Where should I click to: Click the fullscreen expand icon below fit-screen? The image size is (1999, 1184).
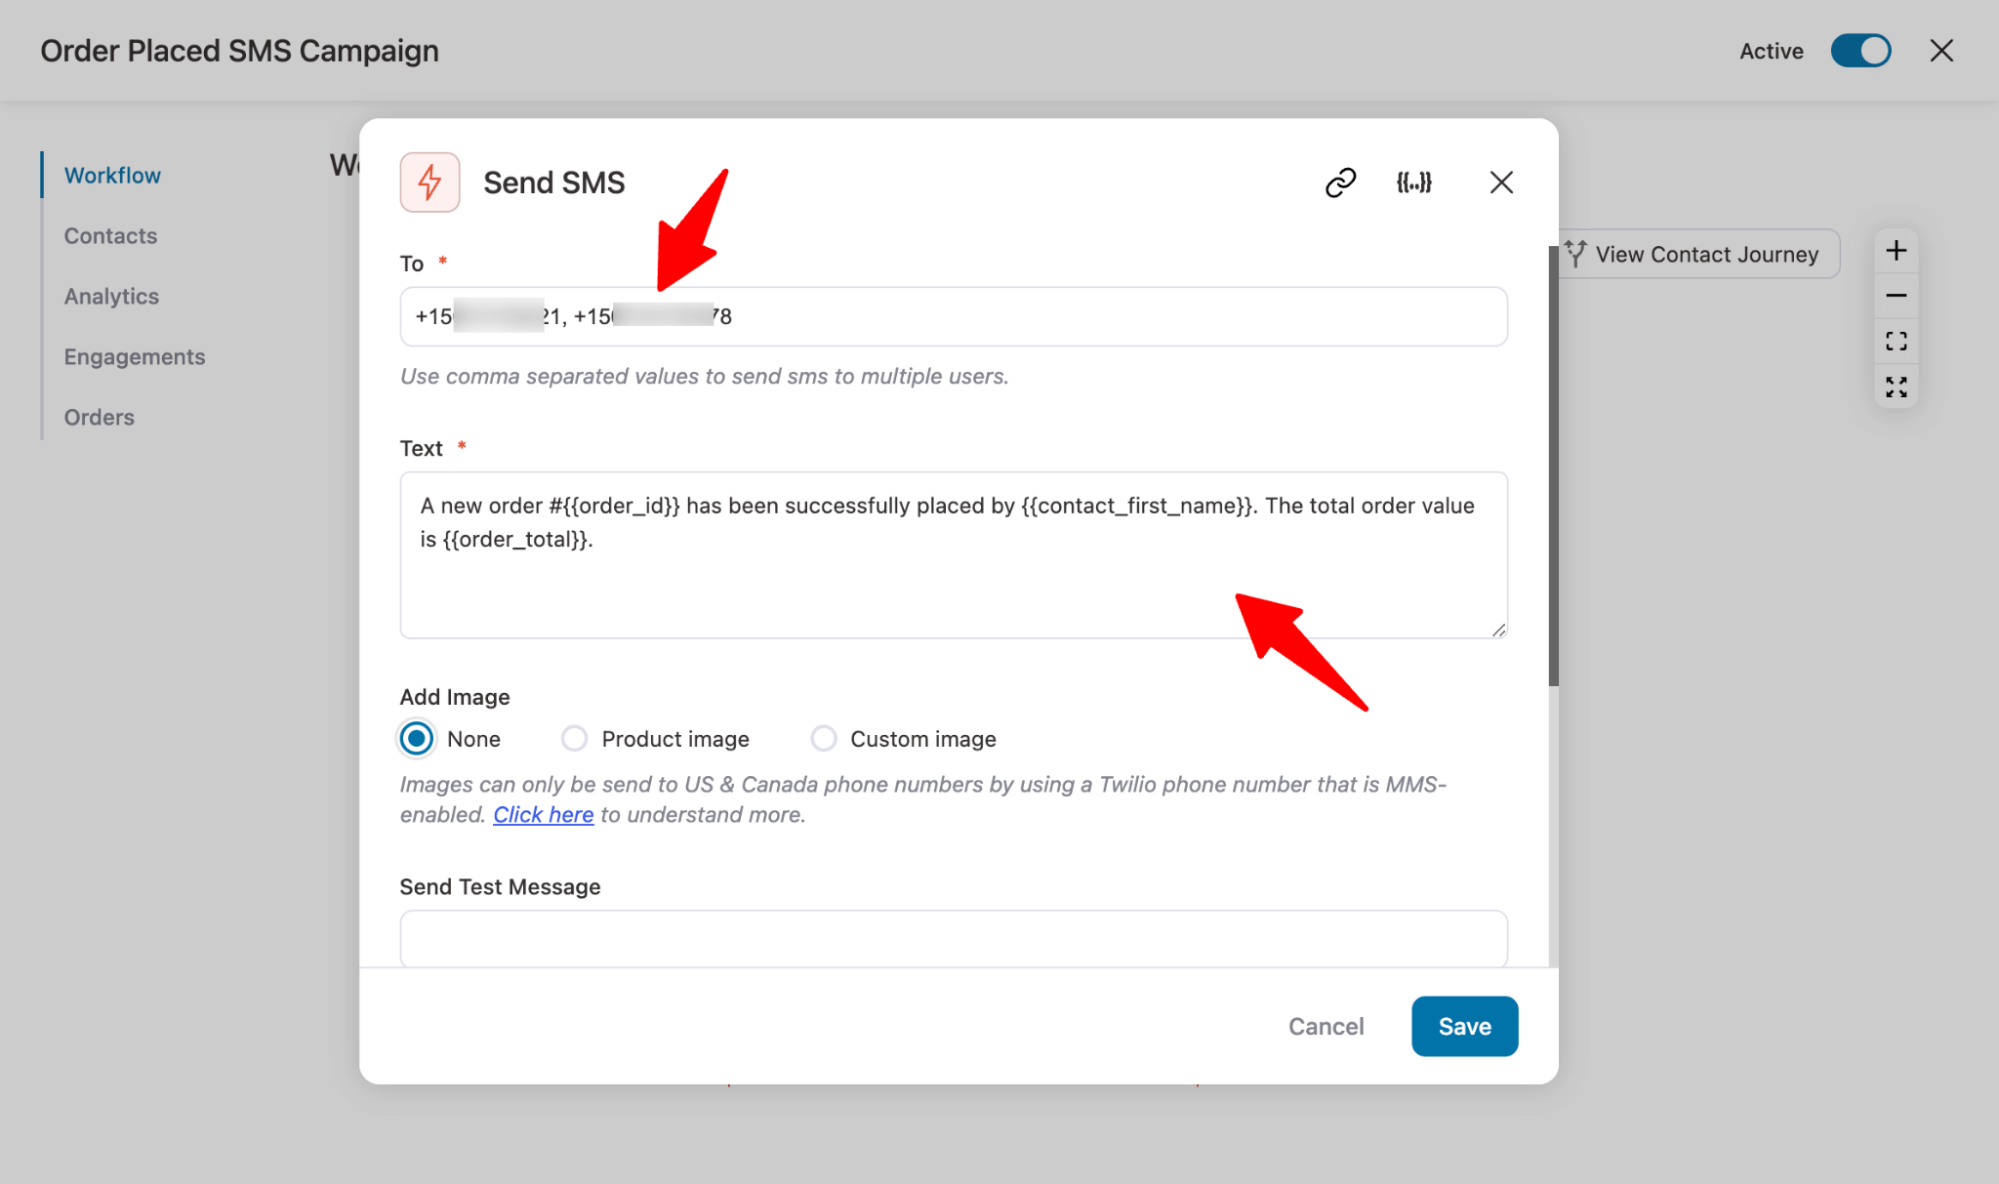[x=1898, y=388]
